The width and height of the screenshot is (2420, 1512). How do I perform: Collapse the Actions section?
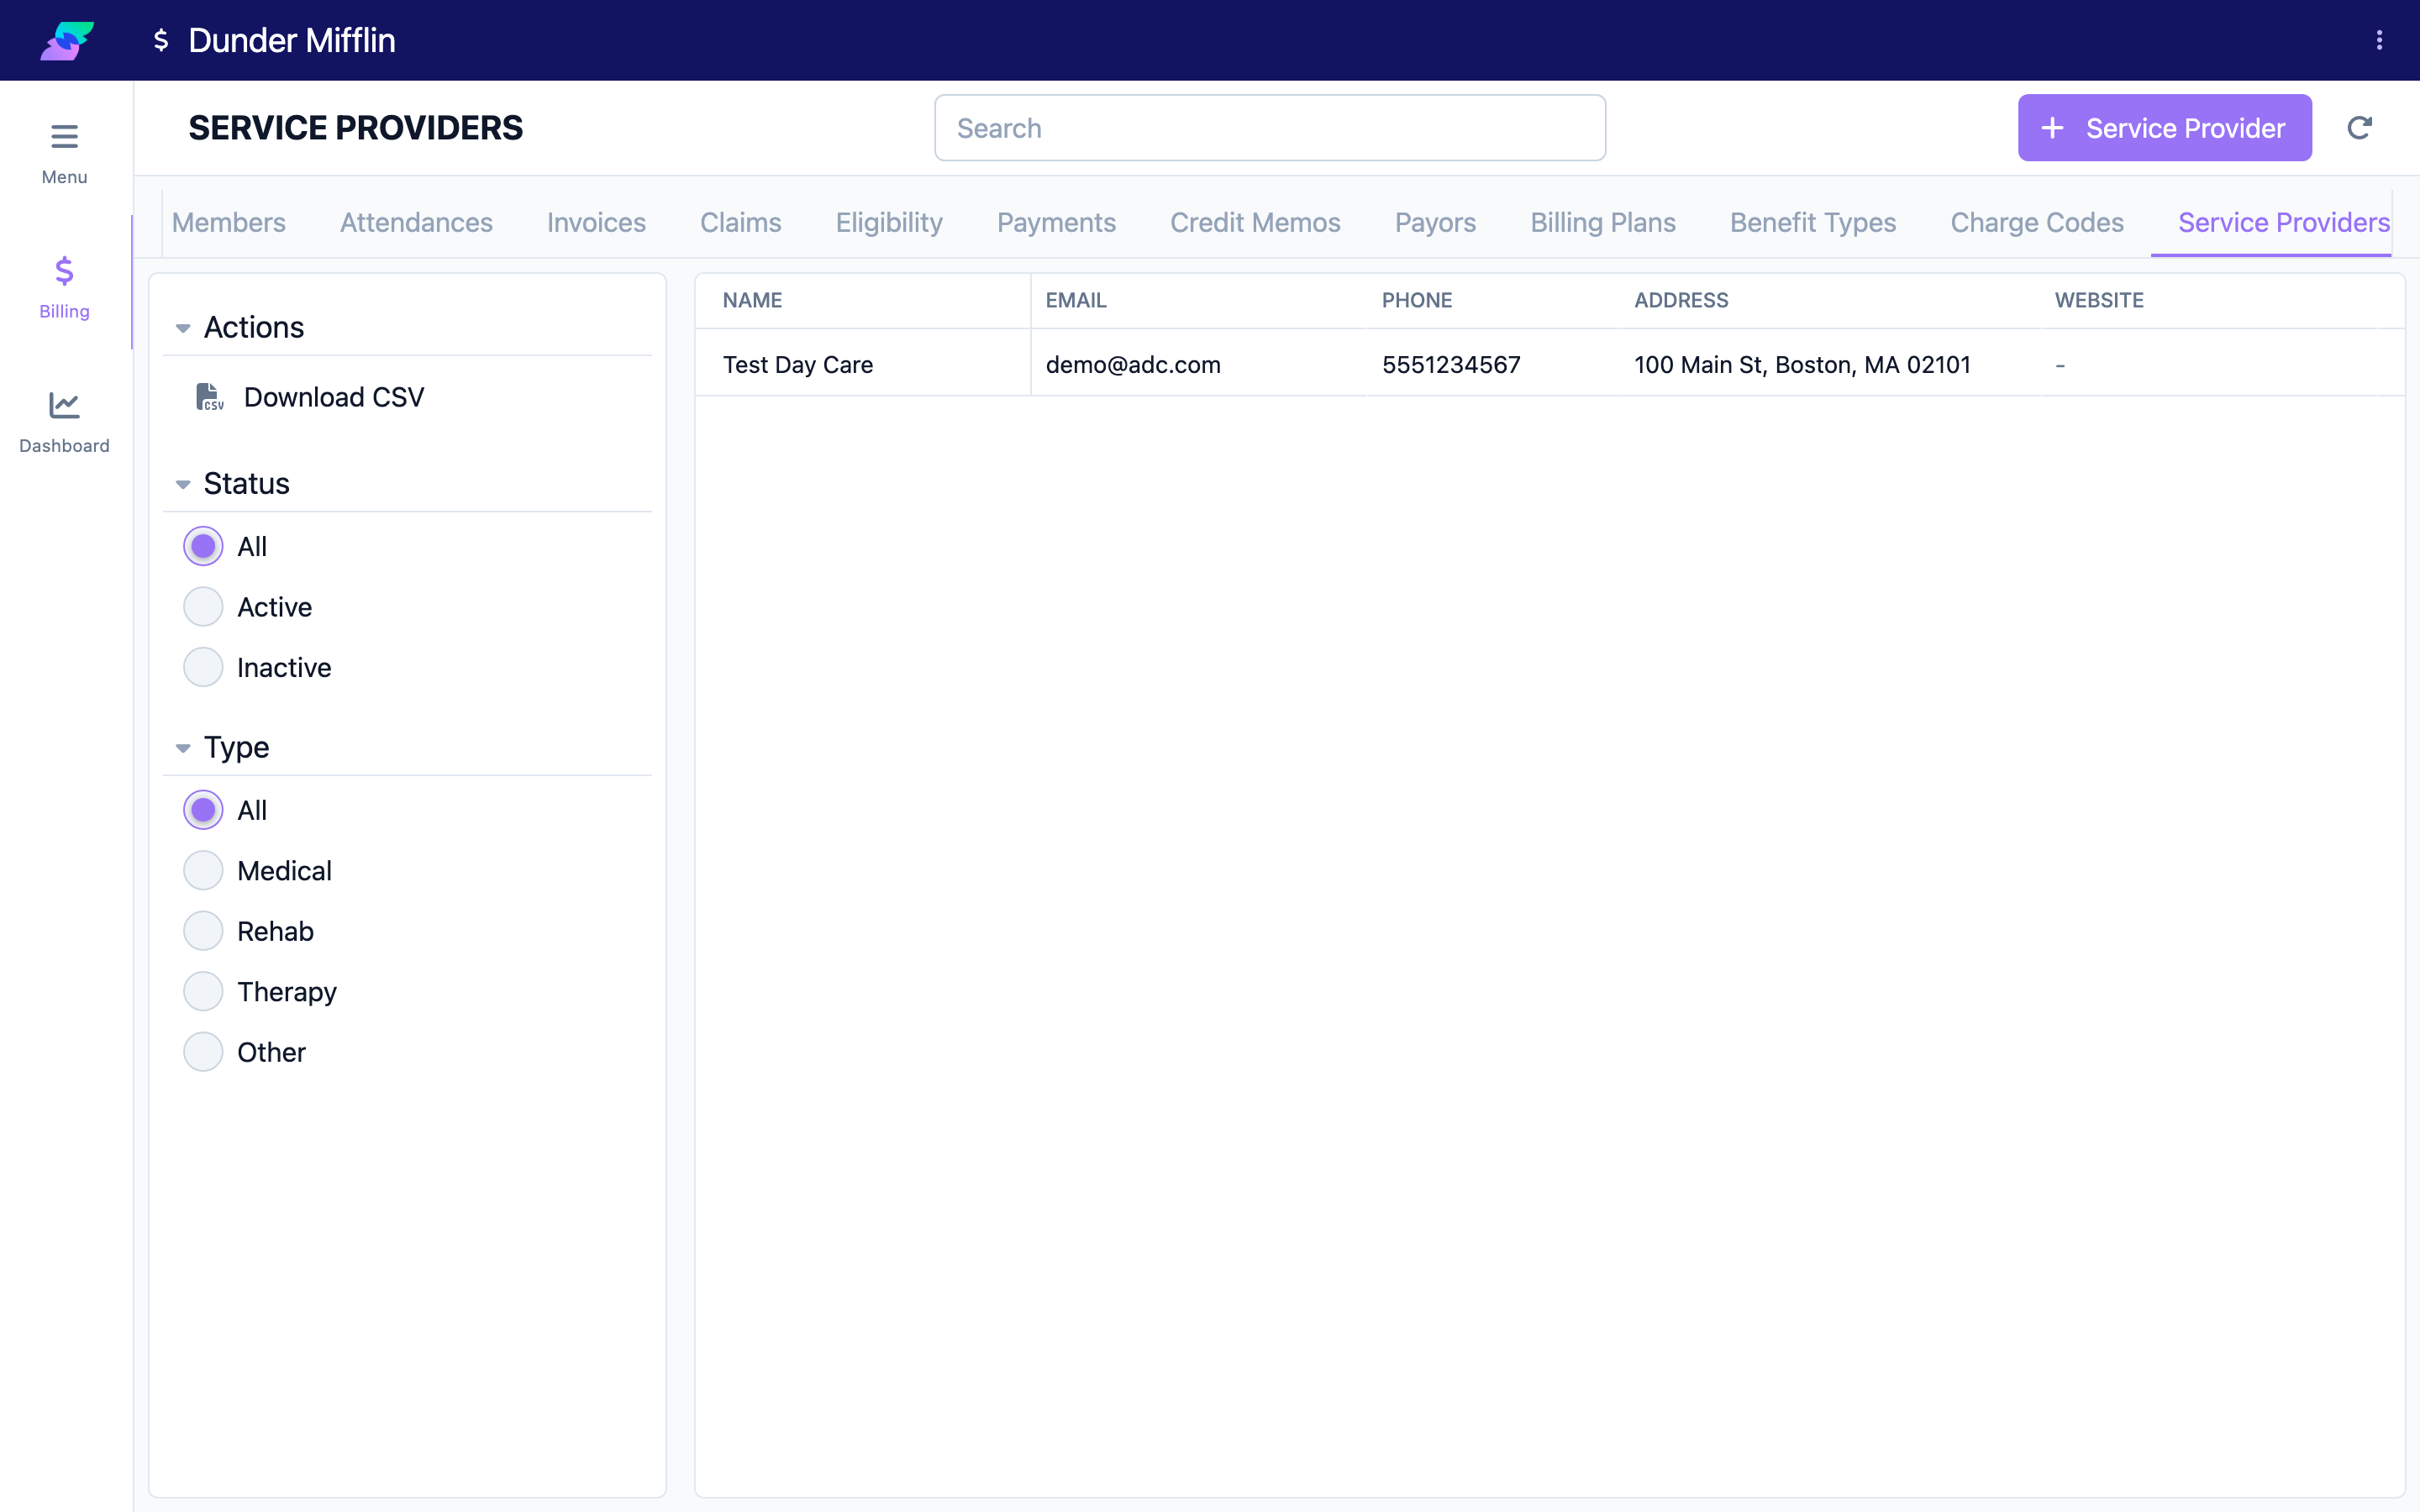point(183,328)
